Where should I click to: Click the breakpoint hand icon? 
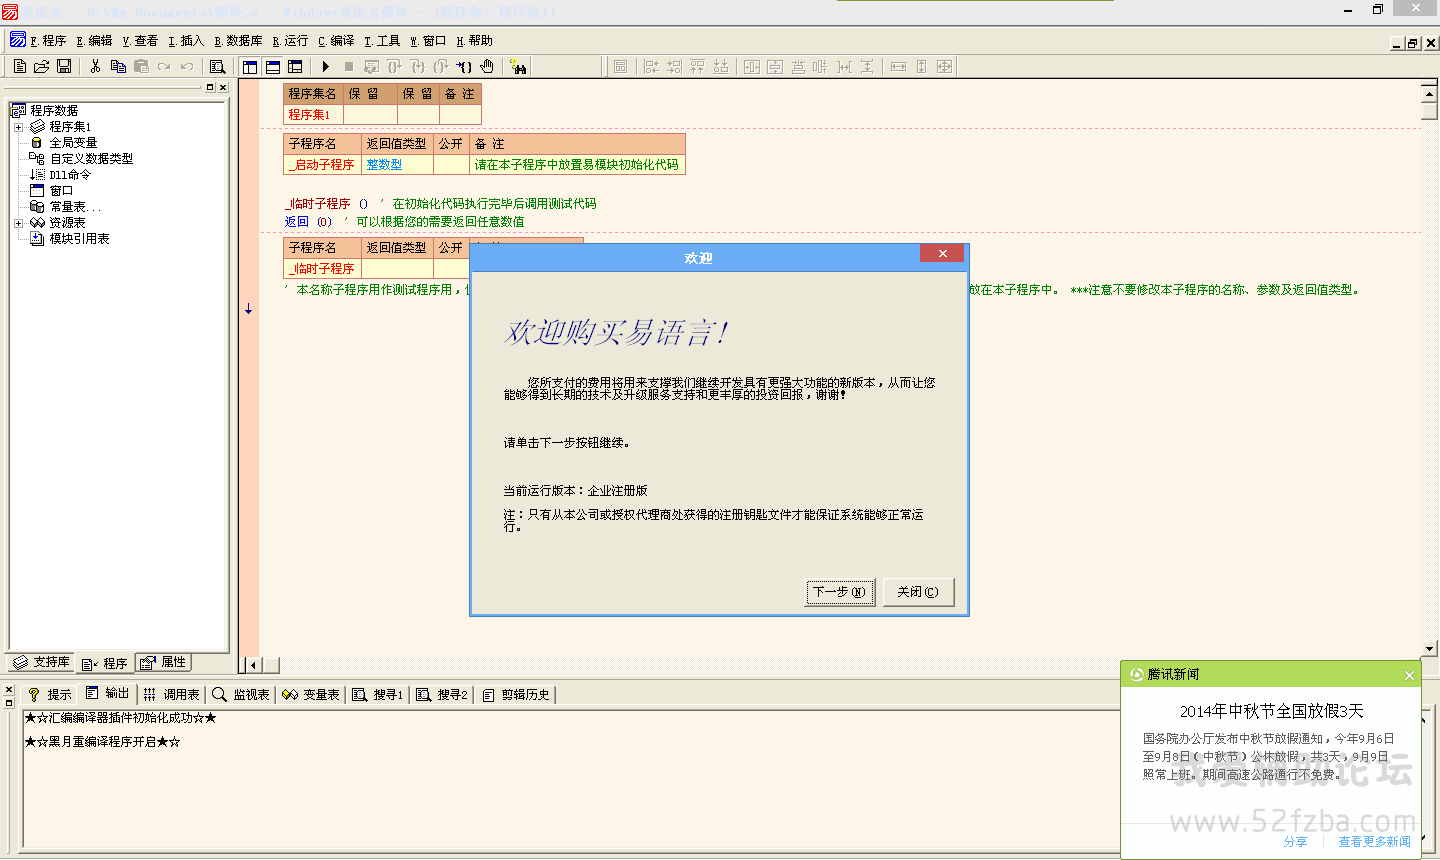(487, 66)
